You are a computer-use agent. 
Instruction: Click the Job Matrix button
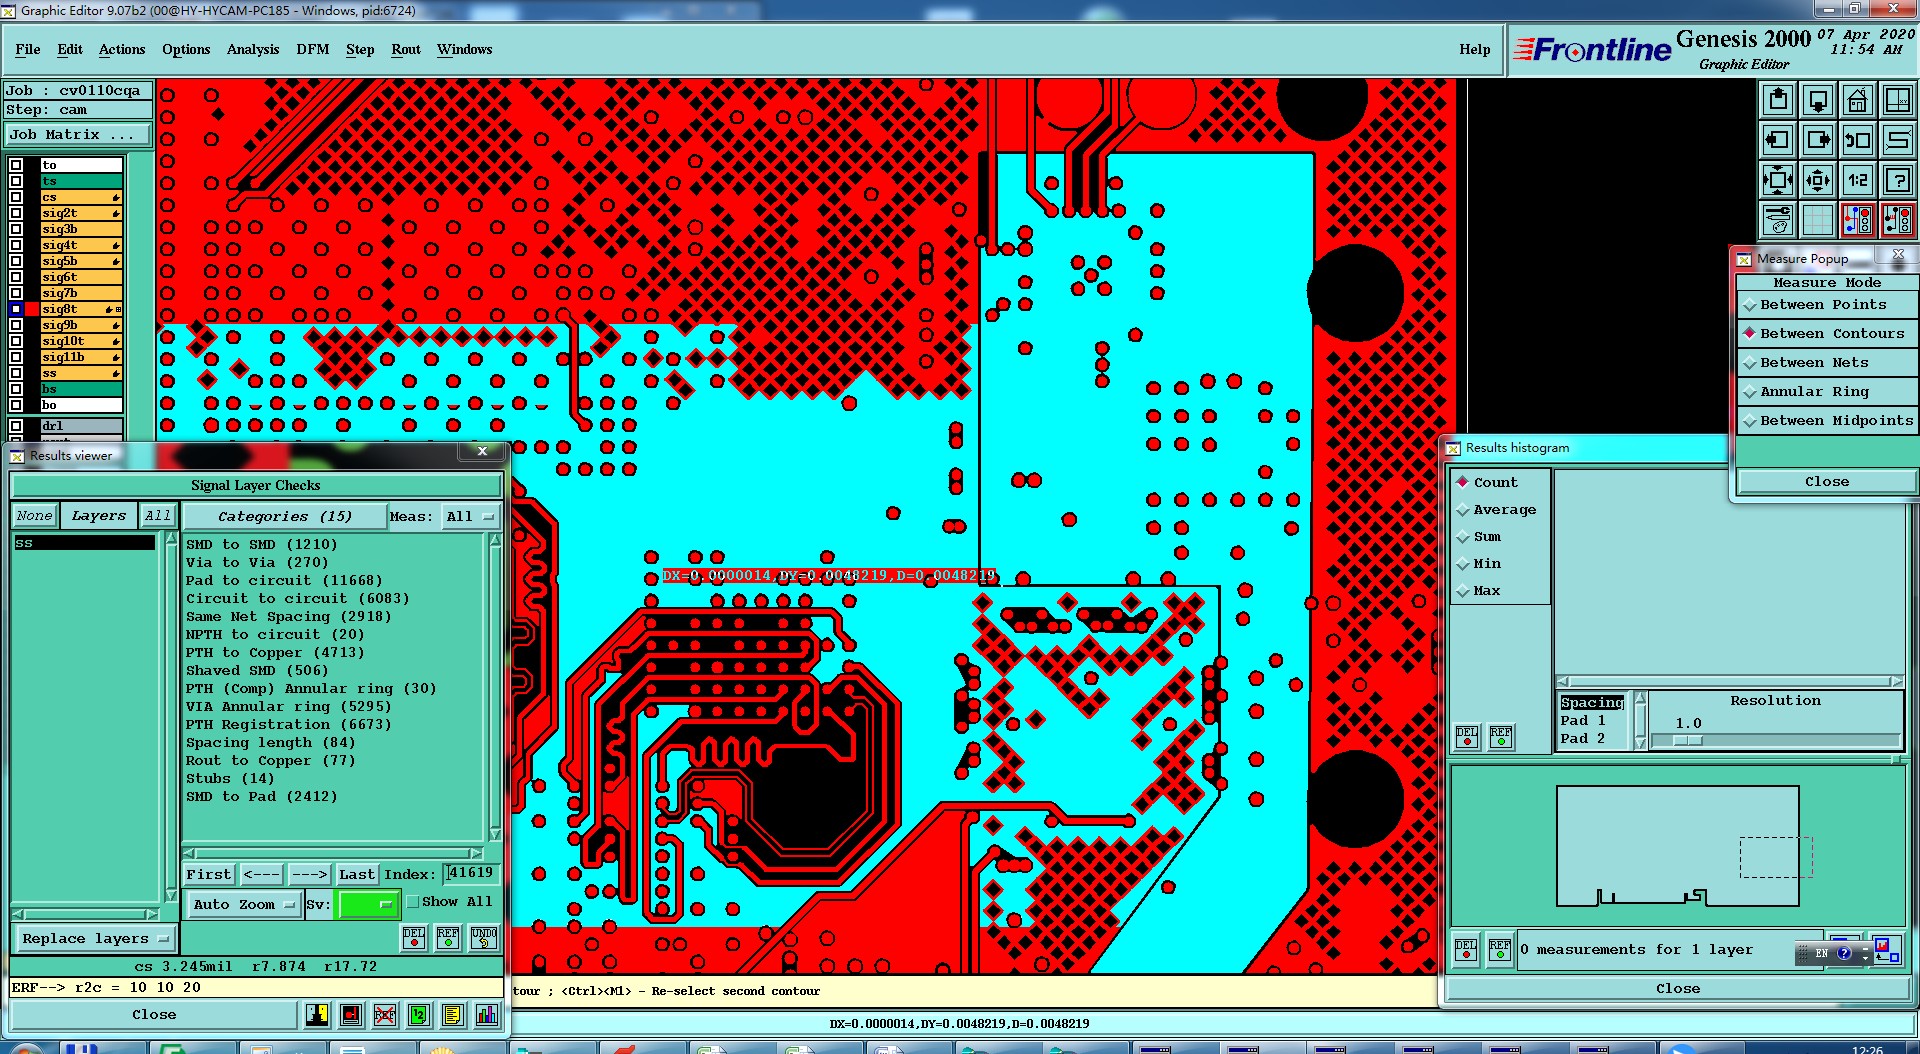(x=78, y=135)
